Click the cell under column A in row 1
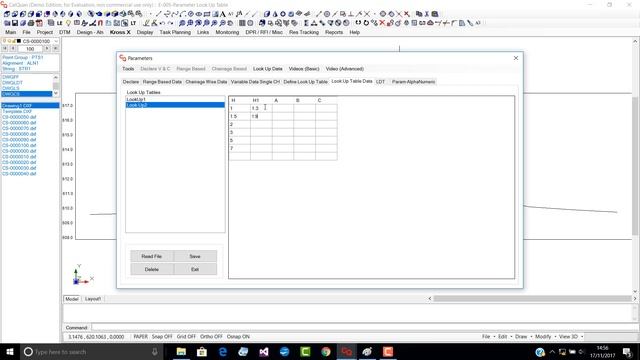This screenshot has height=360, width=640. pyautogui.click(x=282, y=108)
